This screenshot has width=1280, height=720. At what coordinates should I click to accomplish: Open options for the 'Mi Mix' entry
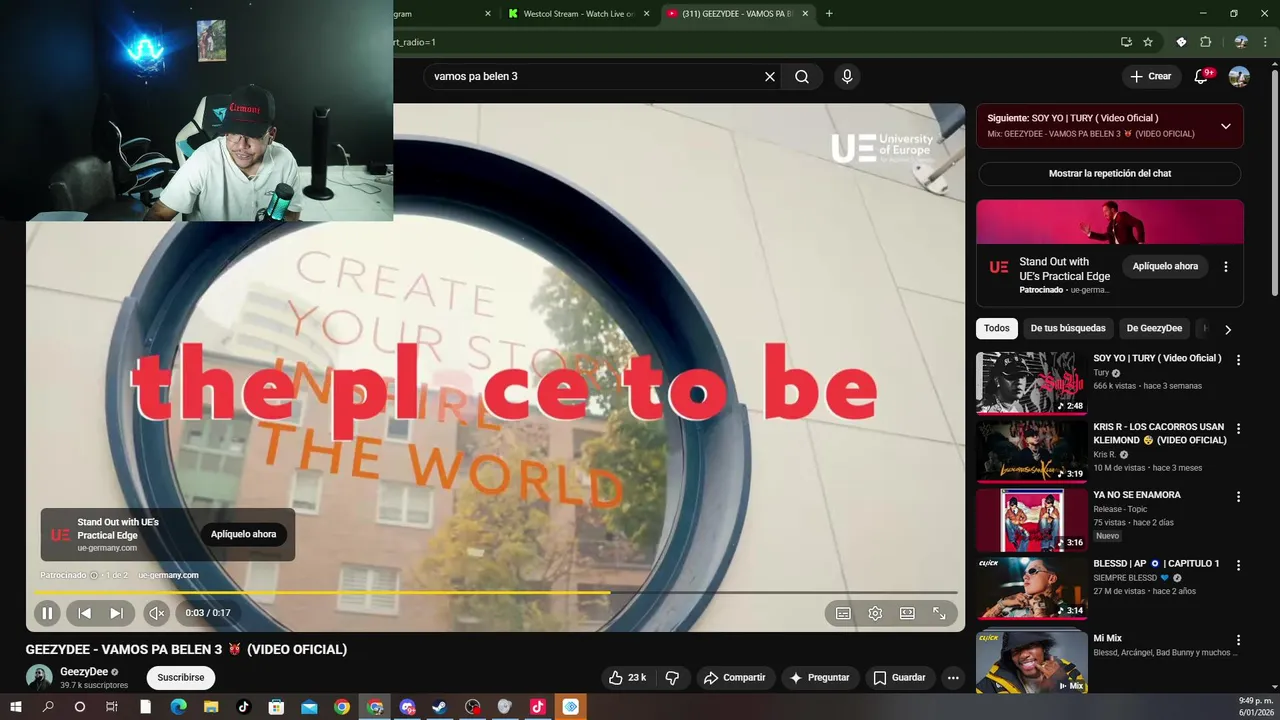pos(1239,640)
